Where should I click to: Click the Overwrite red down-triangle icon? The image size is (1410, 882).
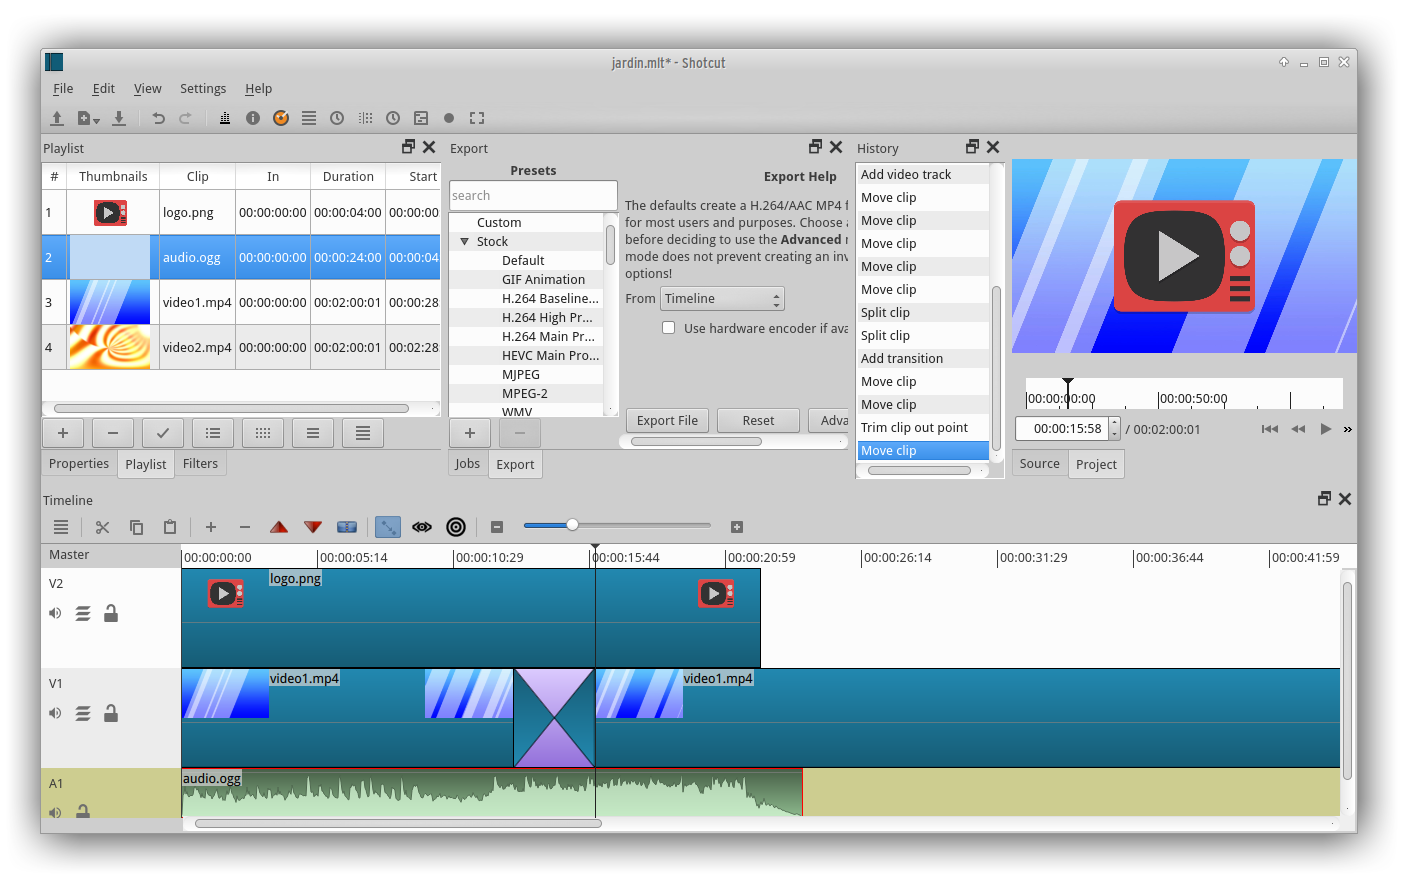pos(313,527)
